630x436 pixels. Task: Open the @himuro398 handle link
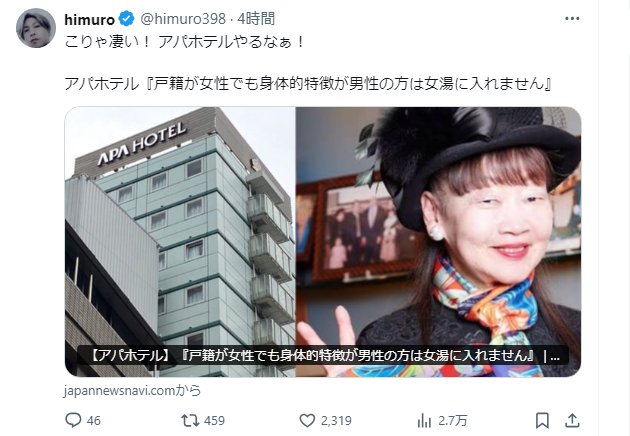coord(183,18)
